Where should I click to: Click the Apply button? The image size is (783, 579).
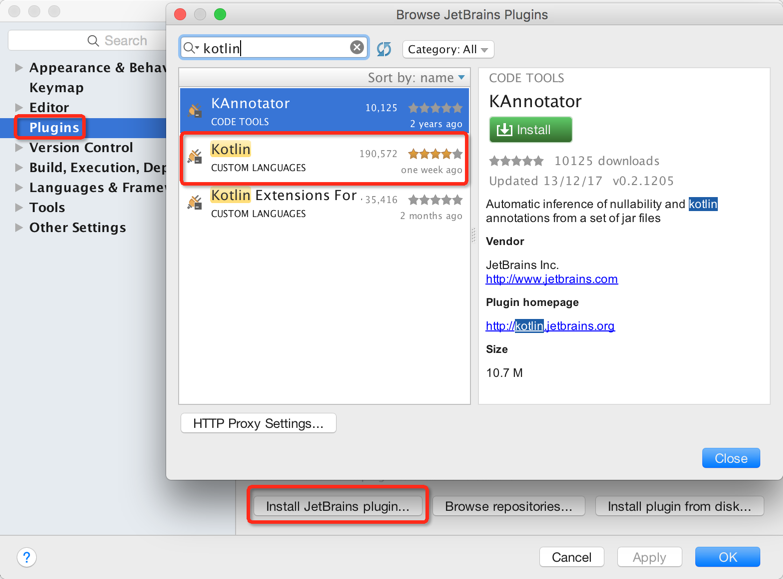coord(649,557)
